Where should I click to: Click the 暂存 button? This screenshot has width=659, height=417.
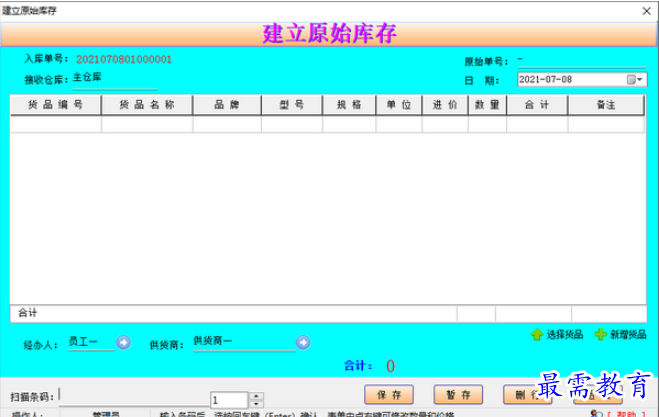458,395
